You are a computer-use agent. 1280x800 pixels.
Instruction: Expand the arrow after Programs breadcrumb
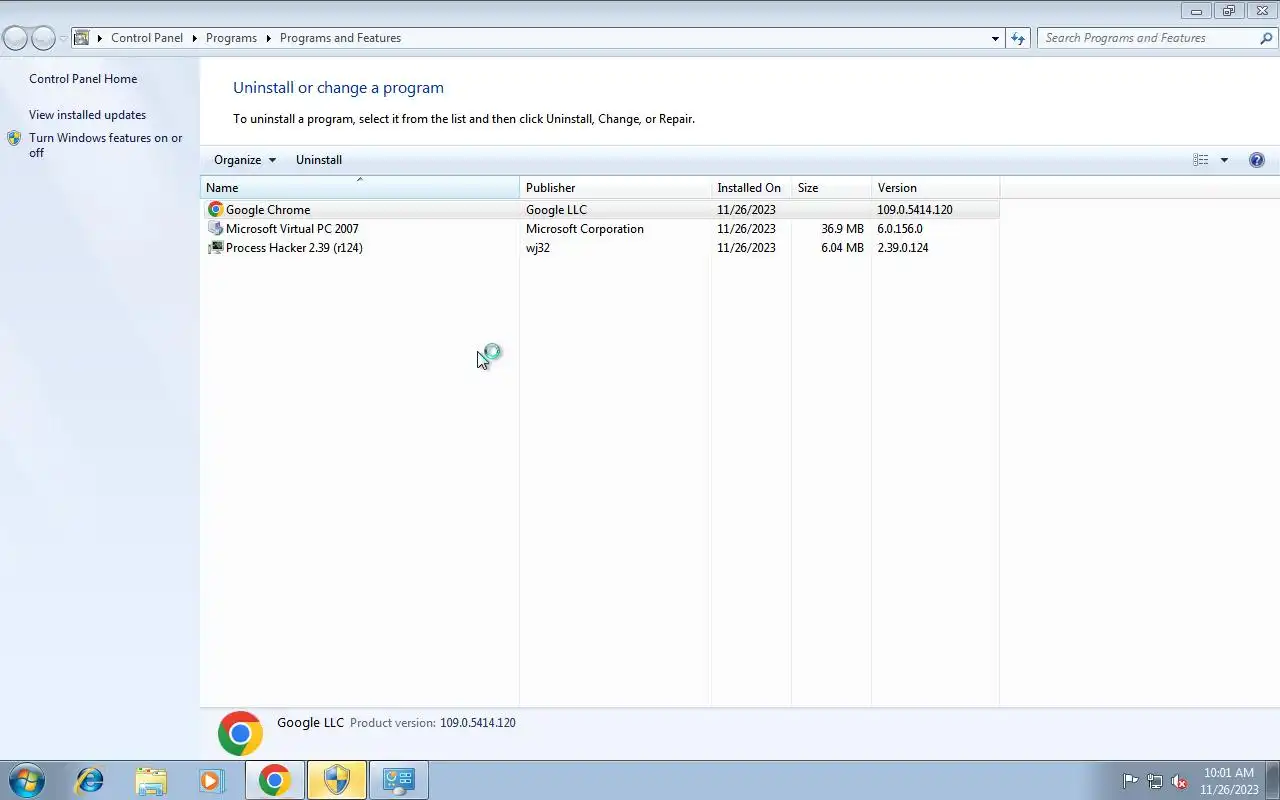point(268,38)
